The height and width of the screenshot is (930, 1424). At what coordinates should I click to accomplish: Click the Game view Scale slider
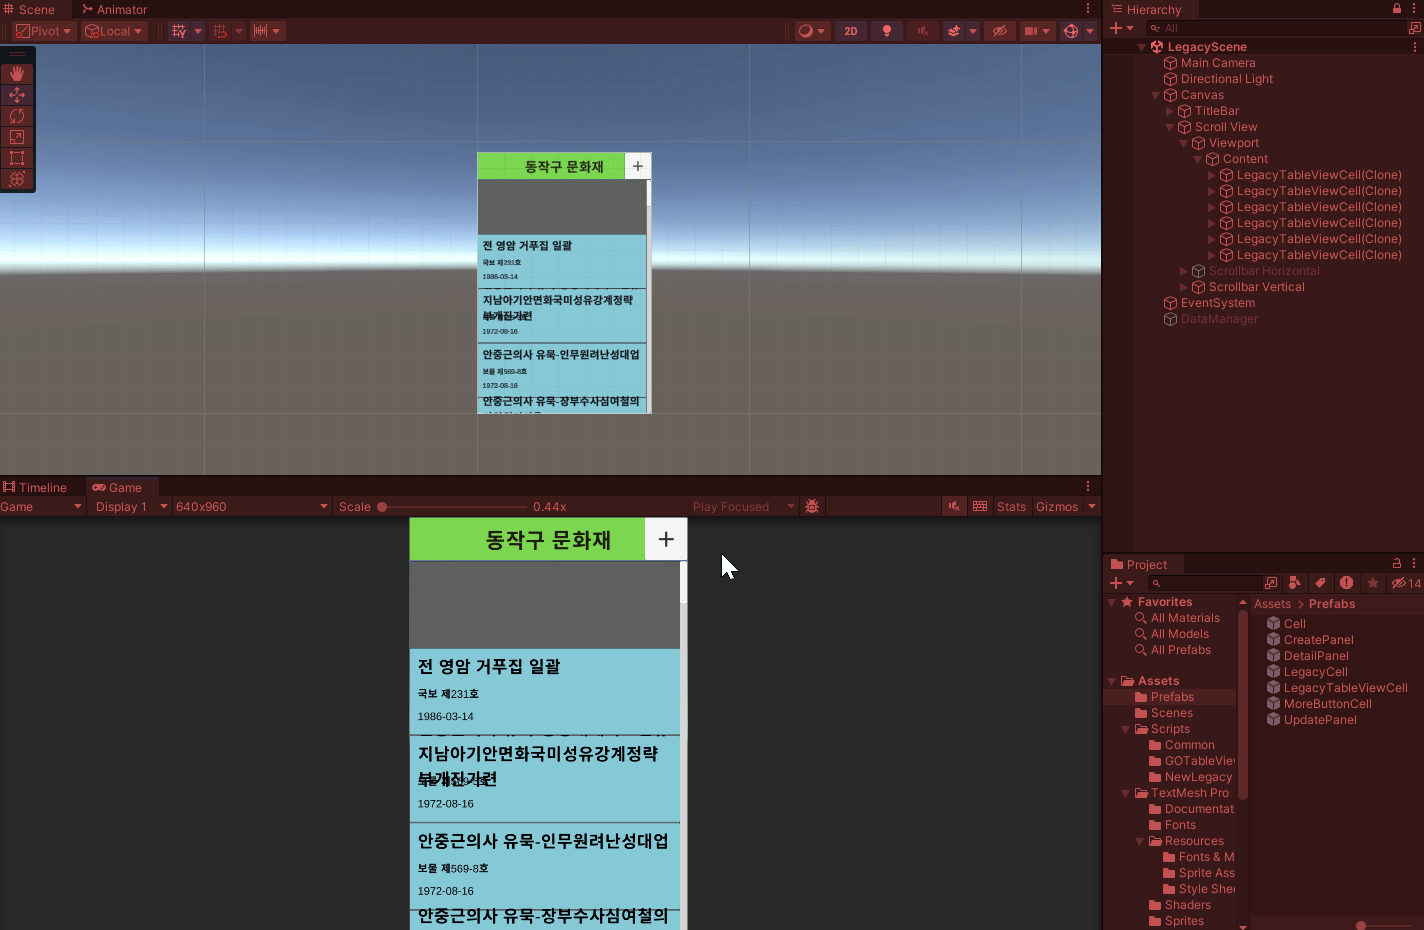[x=452, y=507]
